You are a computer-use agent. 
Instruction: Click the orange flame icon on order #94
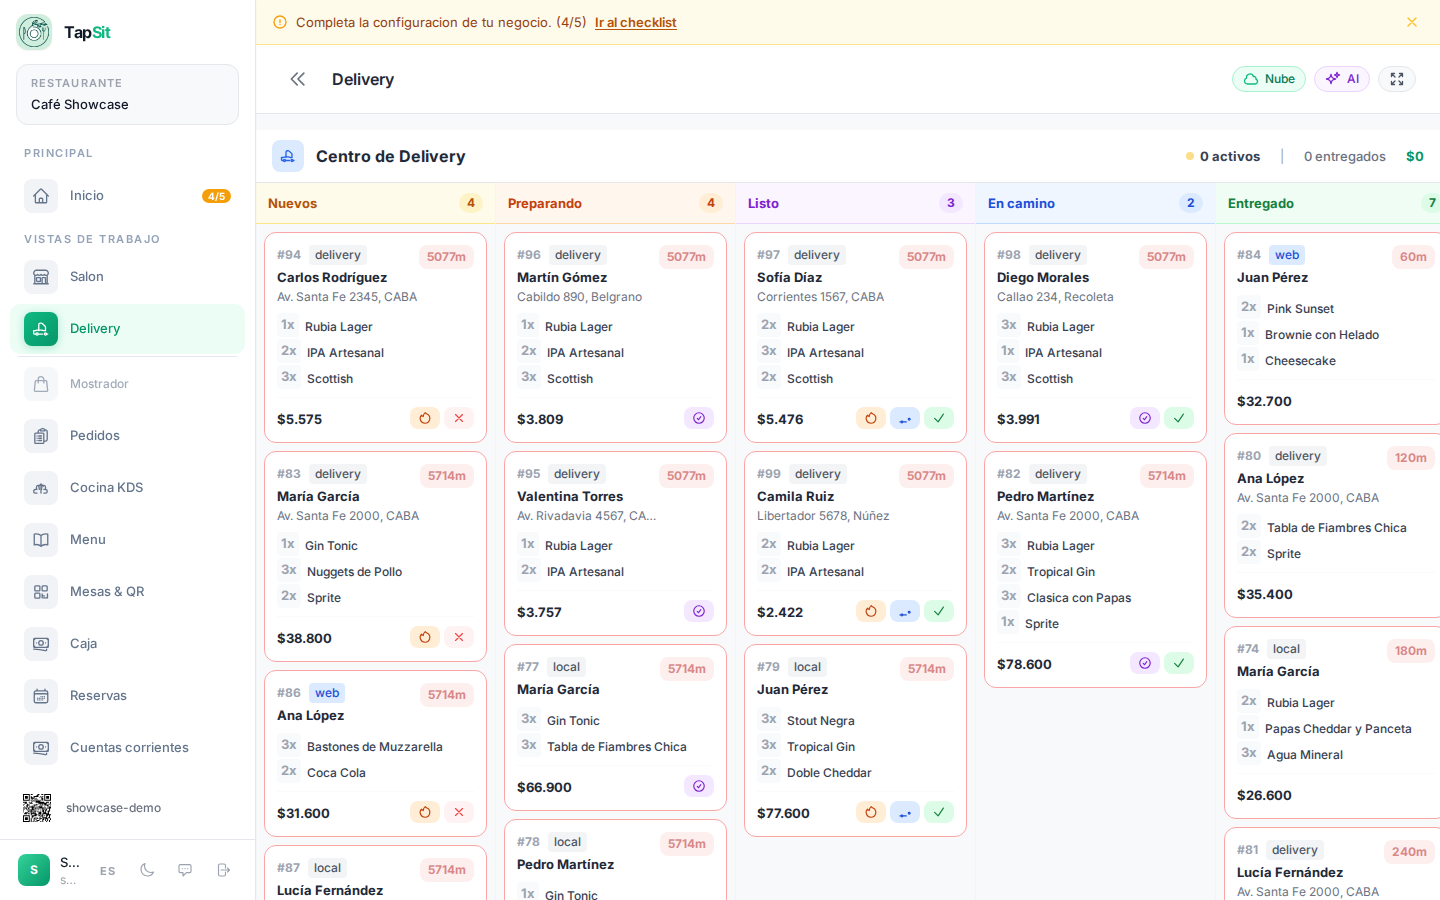click(x=425, y=418)
